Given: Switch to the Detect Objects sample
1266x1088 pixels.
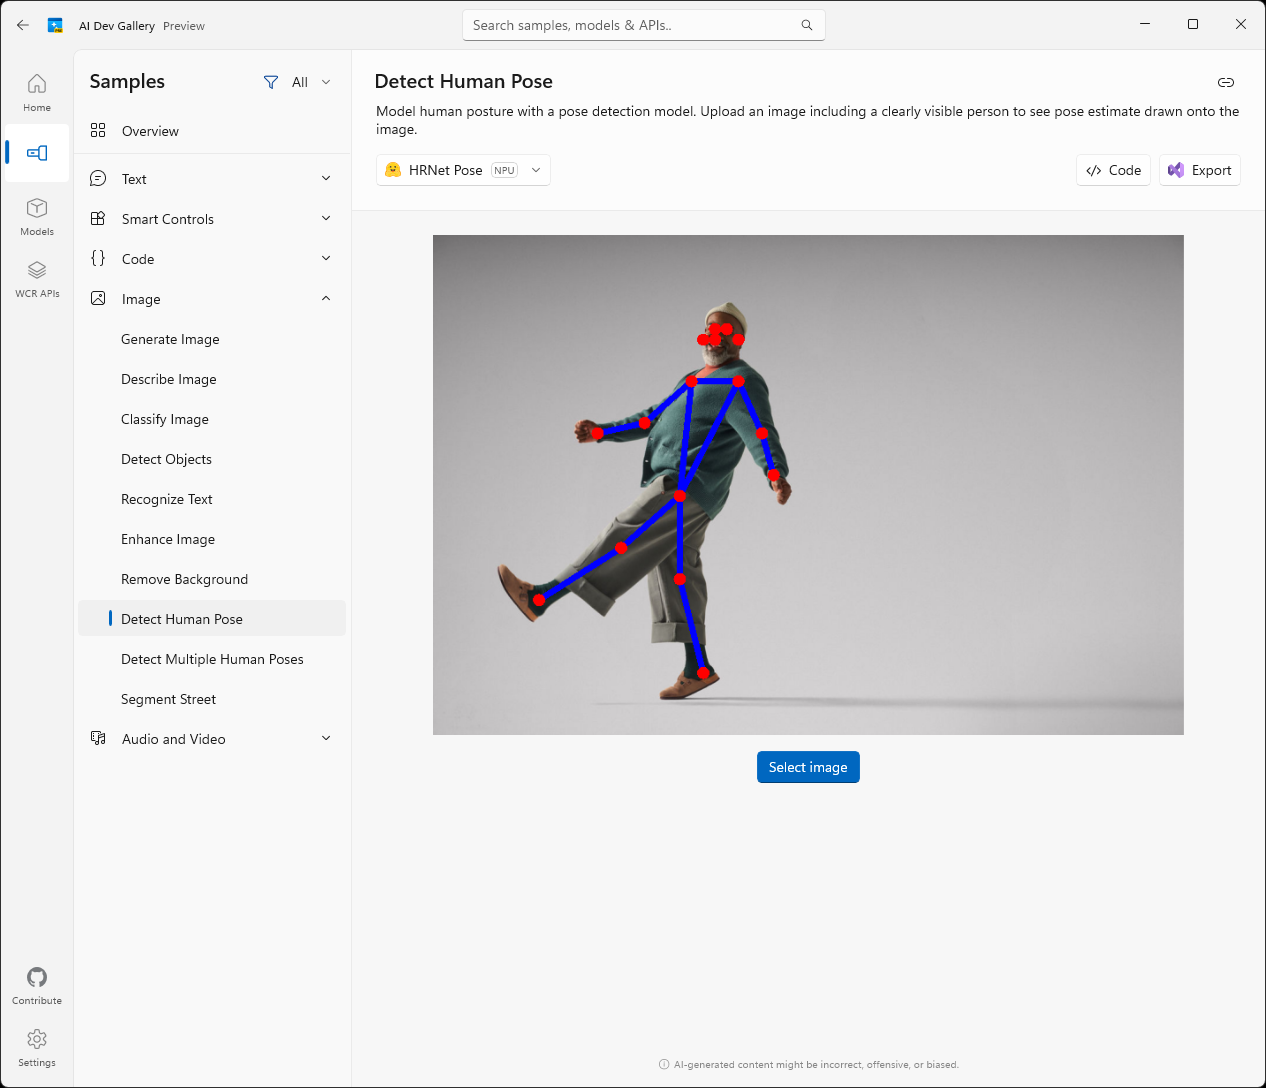Looking at the screenshot, I should [167, 459].
